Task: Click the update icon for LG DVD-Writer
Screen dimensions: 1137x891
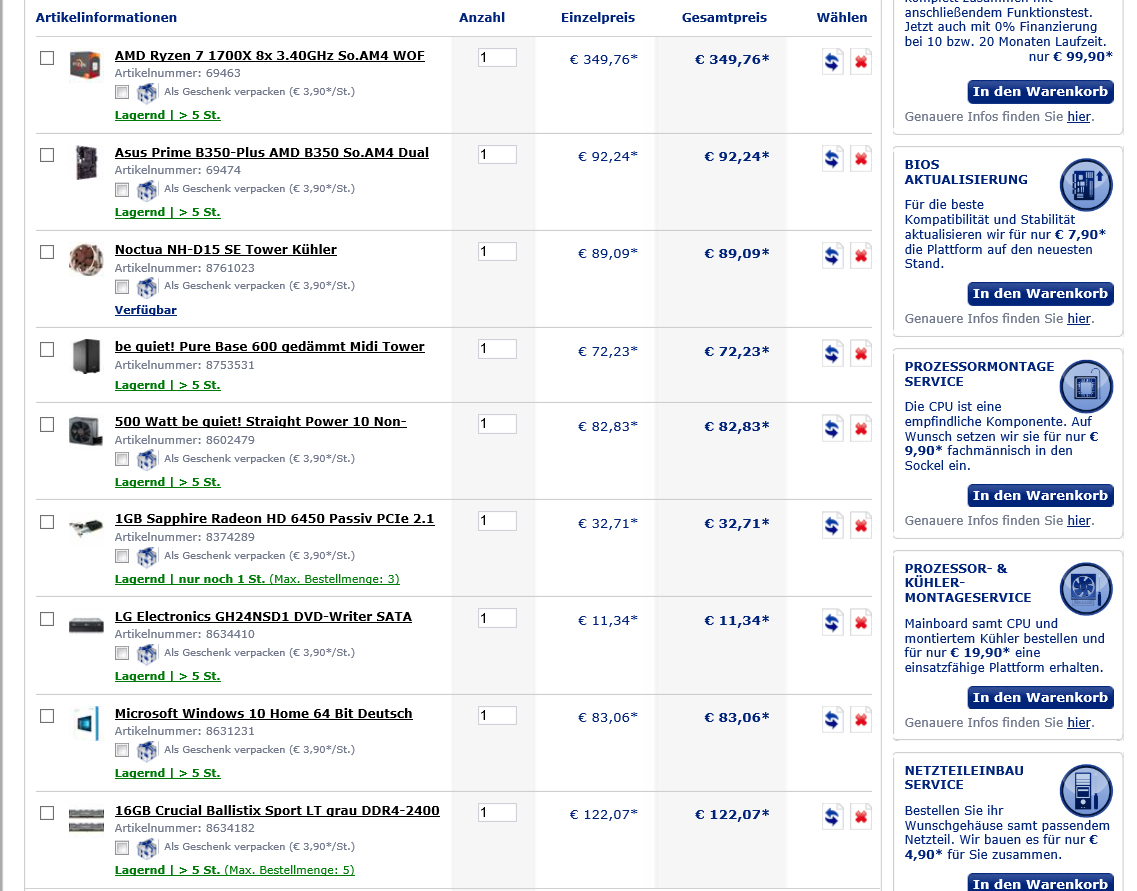Action: point(832,622)
